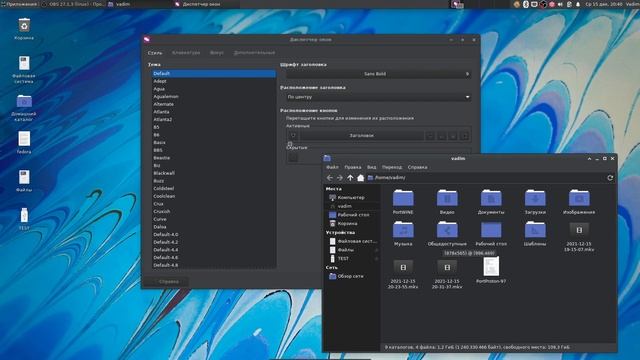Select Adept theme in list

tap(214, 81)
